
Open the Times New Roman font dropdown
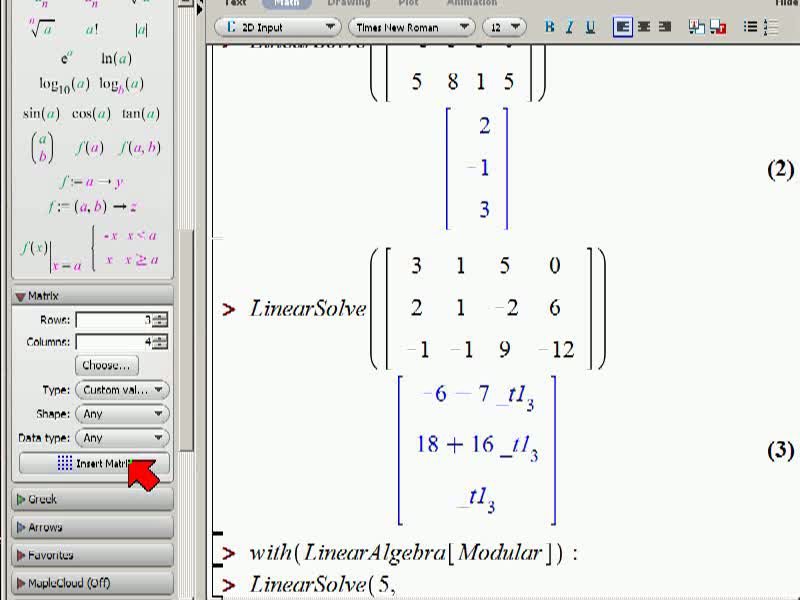(x=412, y=27)
